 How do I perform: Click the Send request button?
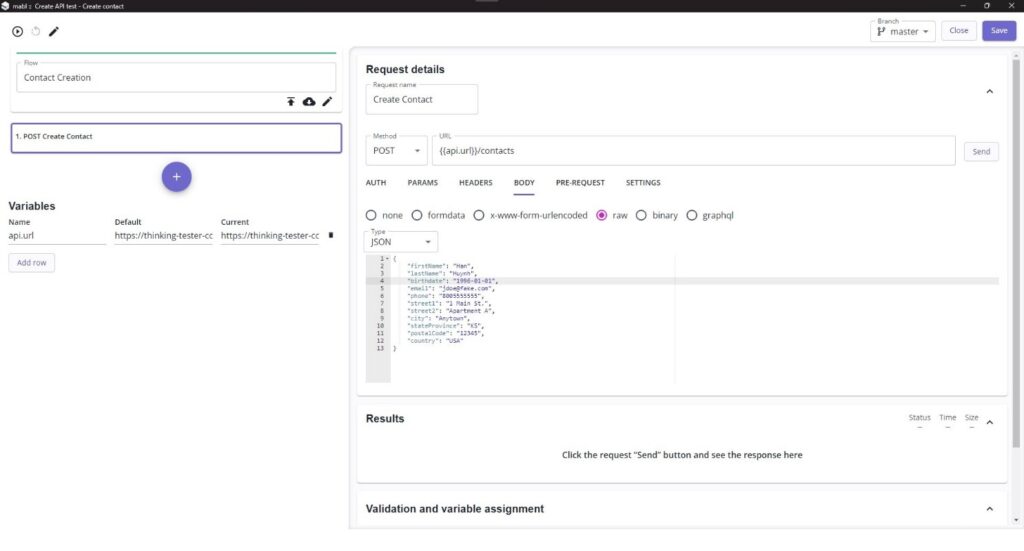[x=981, y=152]
